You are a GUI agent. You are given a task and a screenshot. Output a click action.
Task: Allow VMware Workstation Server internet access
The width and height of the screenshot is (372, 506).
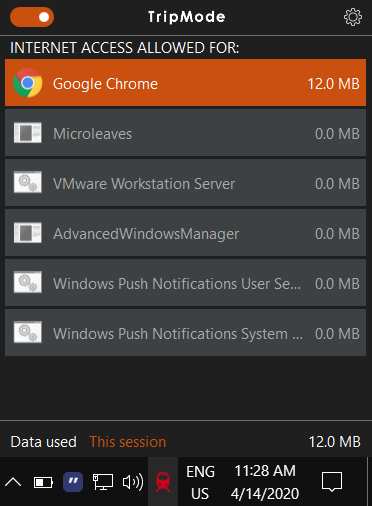(x=185, y=183)
